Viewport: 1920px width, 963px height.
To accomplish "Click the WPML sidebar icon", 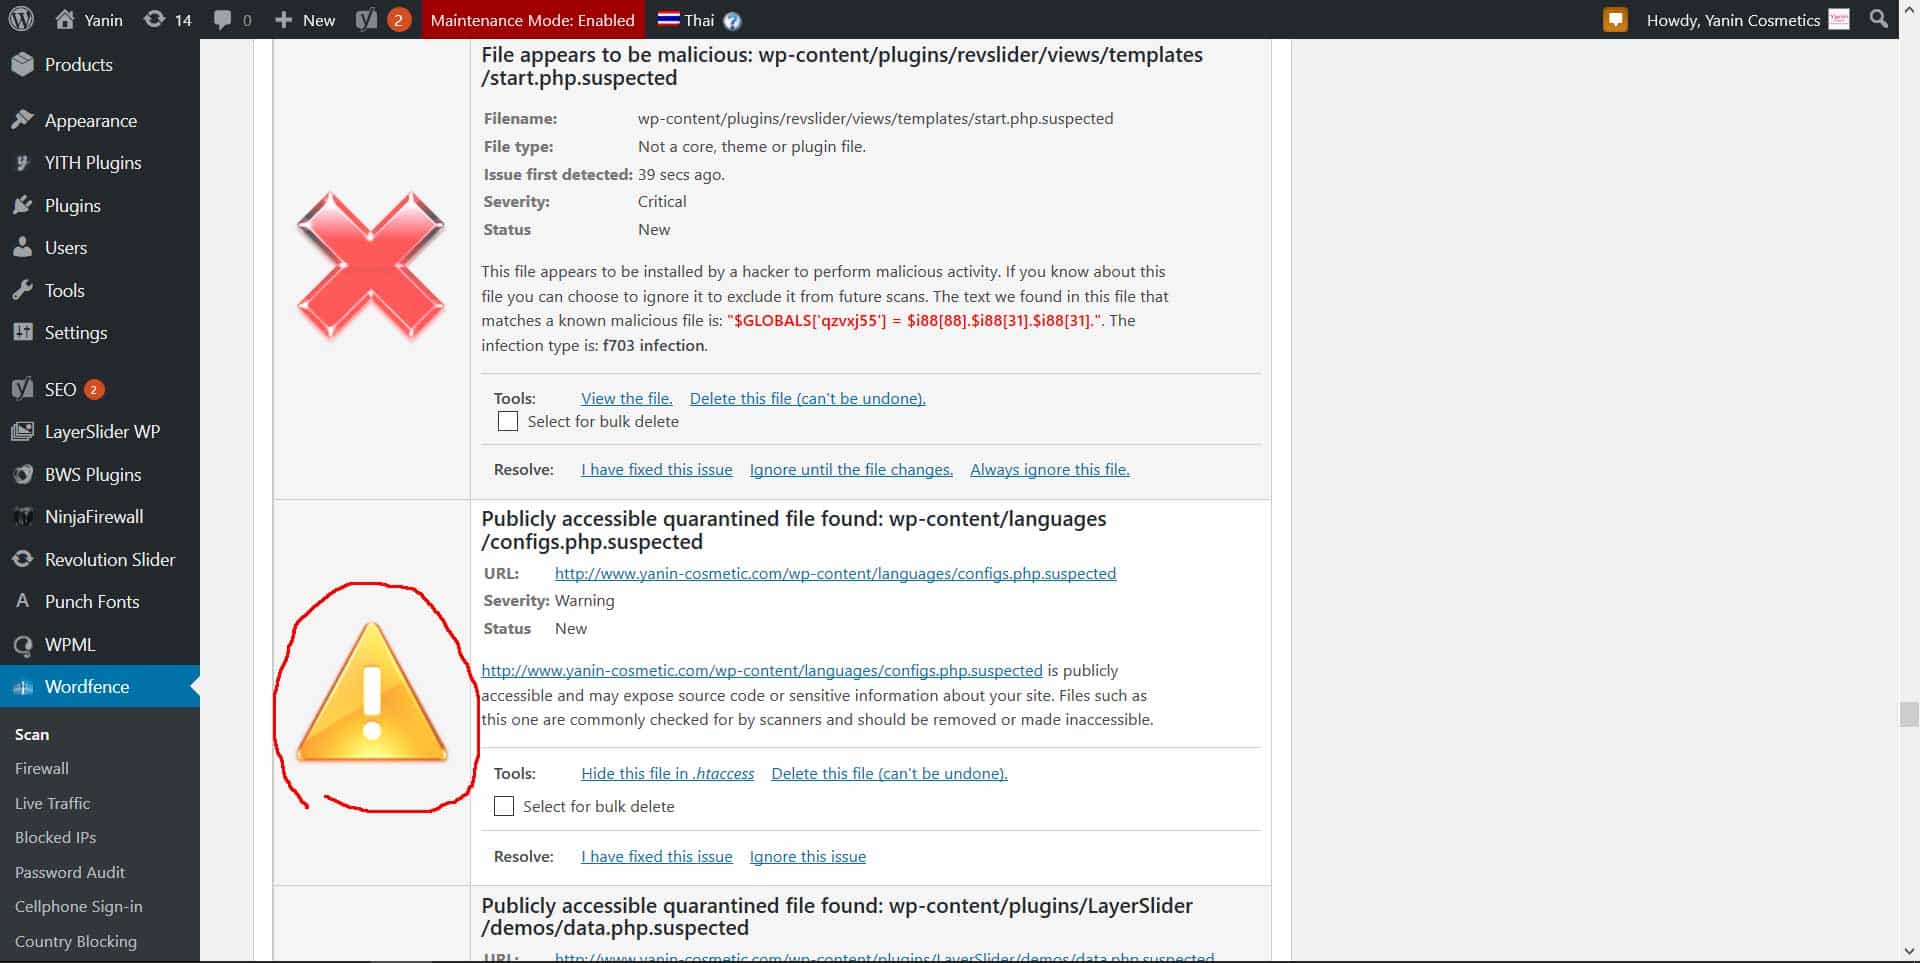I will coord(23,645).
